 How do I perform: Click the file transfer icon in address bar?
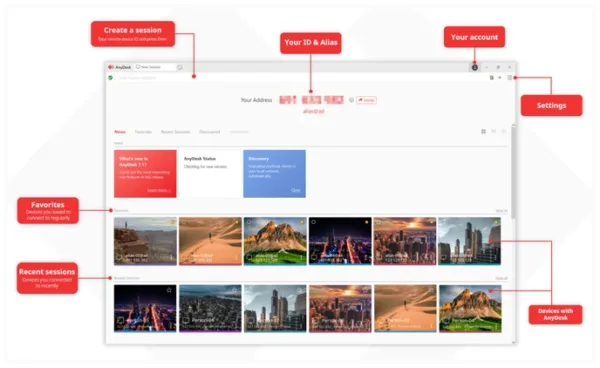pos(492,78)
